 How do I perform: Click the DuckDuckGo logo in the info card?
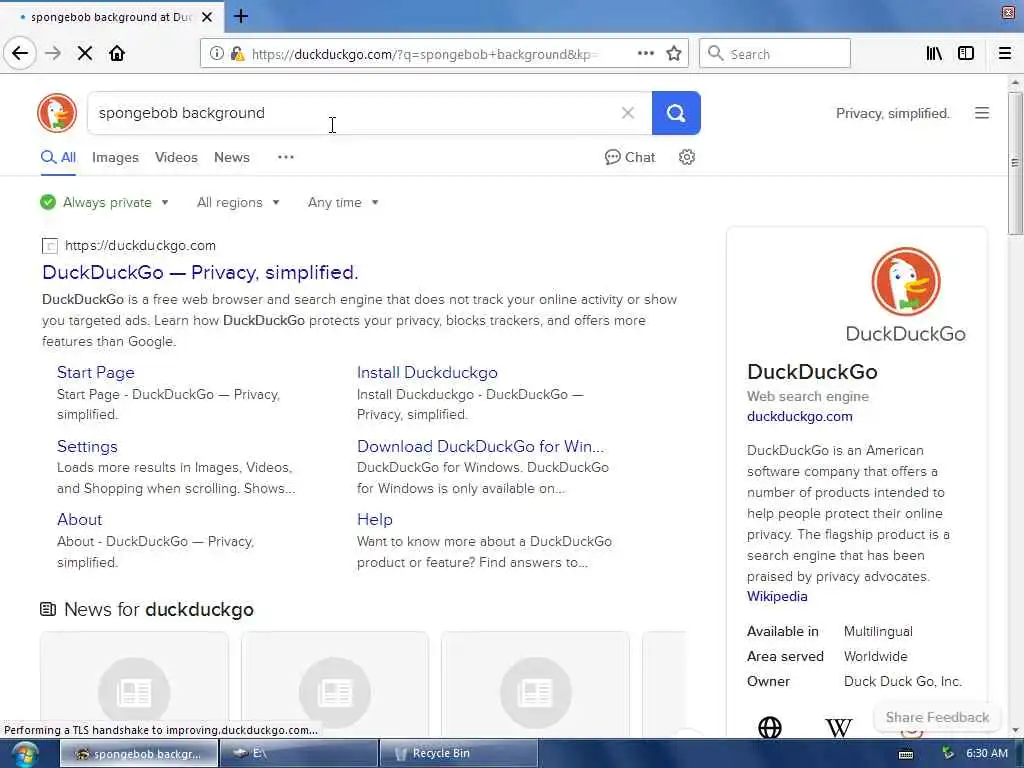906,295
